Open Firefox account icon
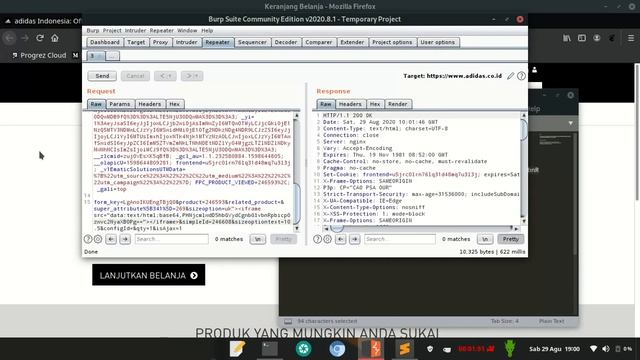This screenshot has width=640, height=360. tap(597, 38)
